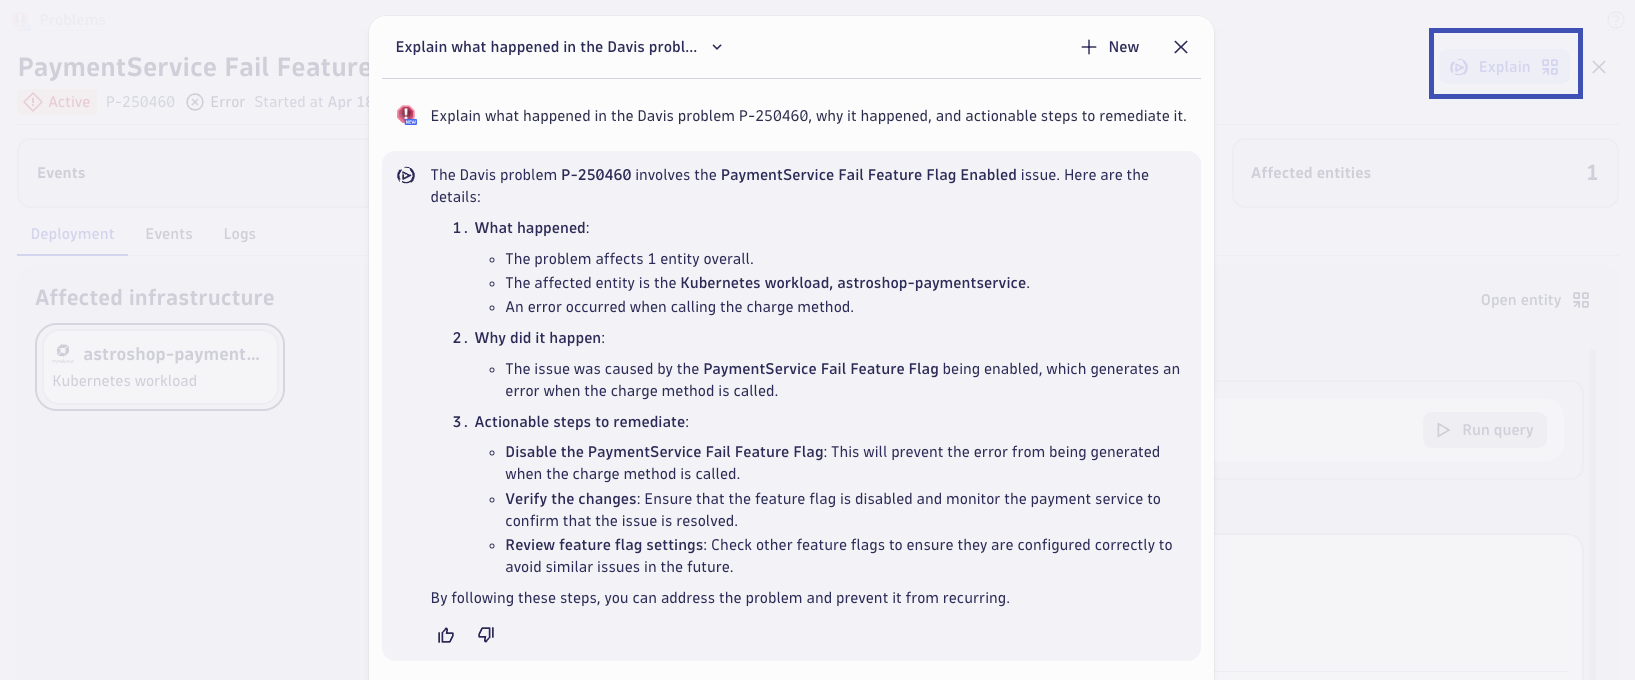Open the Affected entities card
This screenshot has width=1635, height=680.
click(x=1425, y=173)
